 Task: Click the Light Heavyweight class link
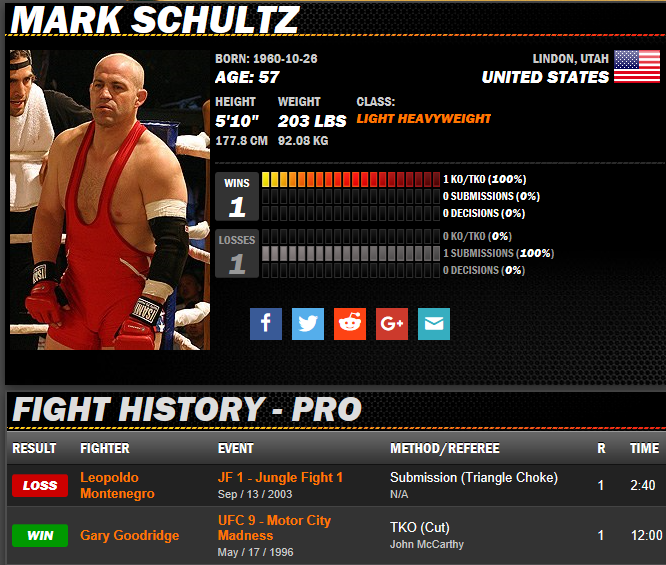click(x=423, y=119)
